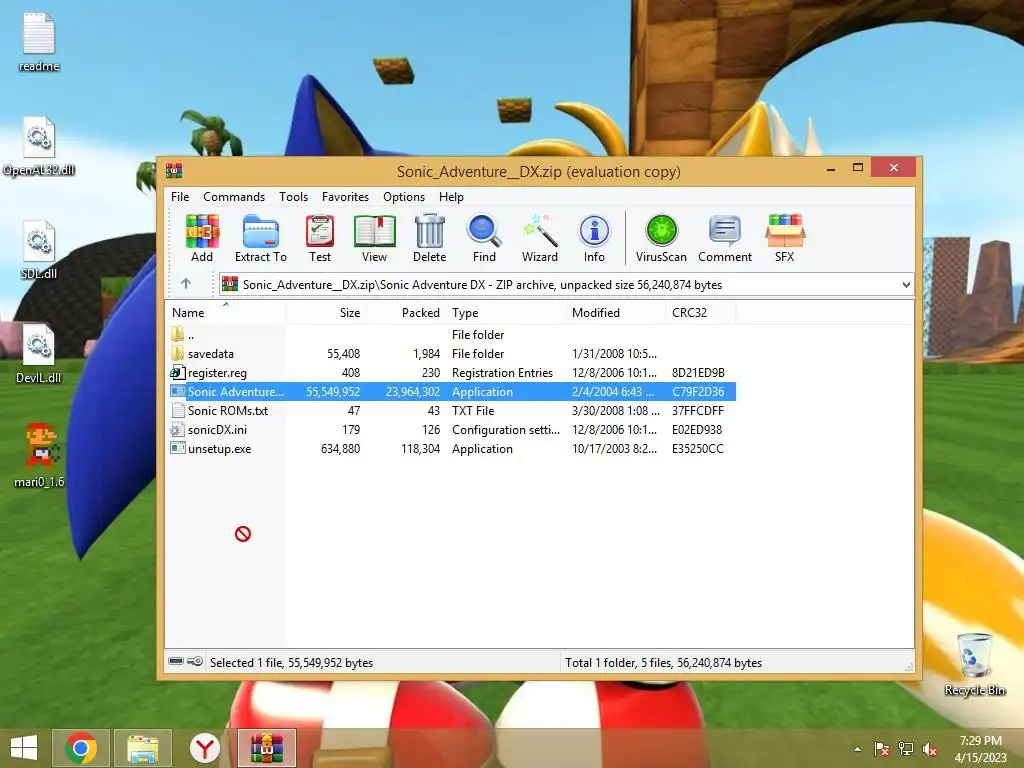Select the SDL.dll desktop icon
This screenshot has width=1024, height=768.
(x=39, y=250)
